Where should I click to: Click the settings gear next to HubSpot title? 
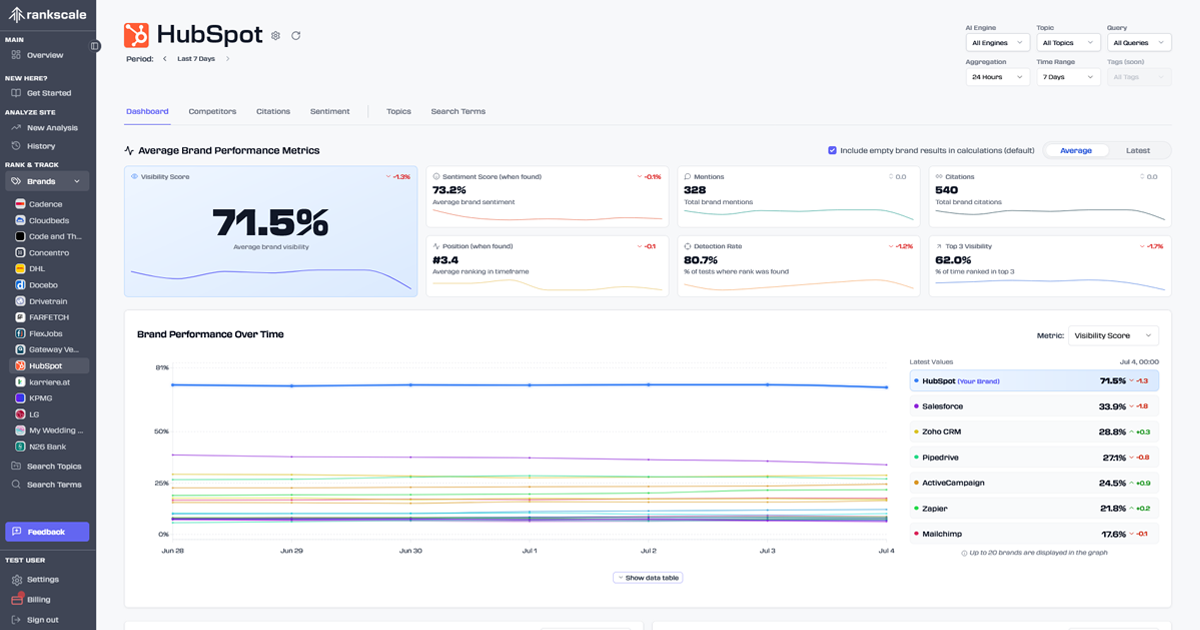(275, 35)
